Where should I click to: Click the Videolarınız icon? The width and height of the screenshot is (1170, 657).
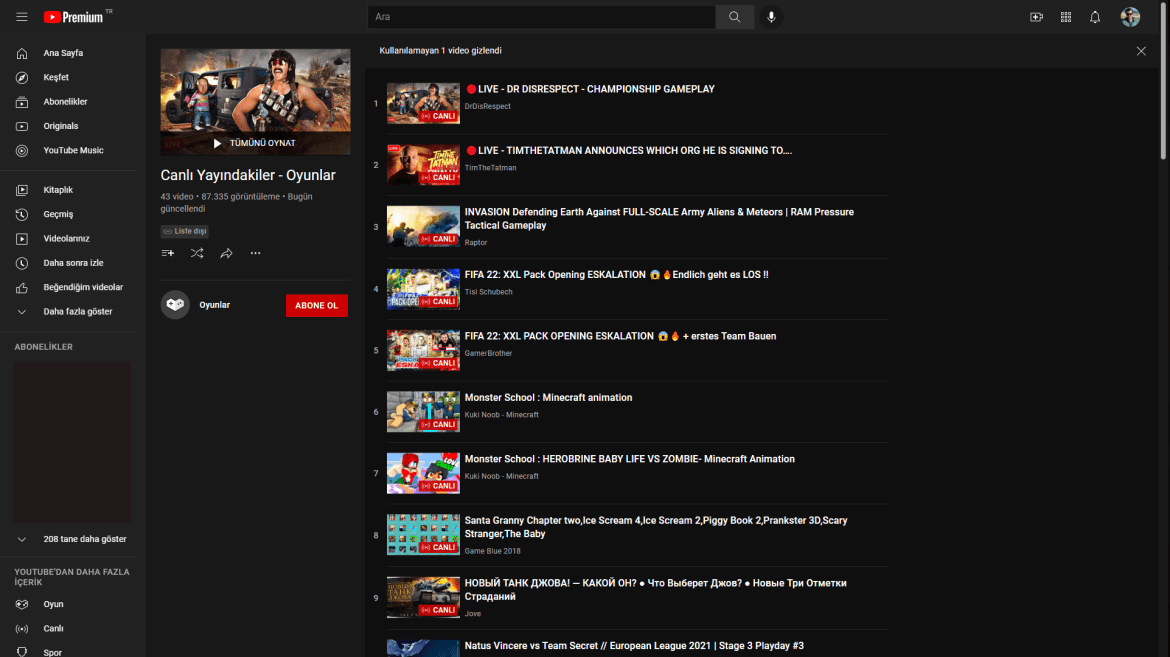tap(22, 239)
